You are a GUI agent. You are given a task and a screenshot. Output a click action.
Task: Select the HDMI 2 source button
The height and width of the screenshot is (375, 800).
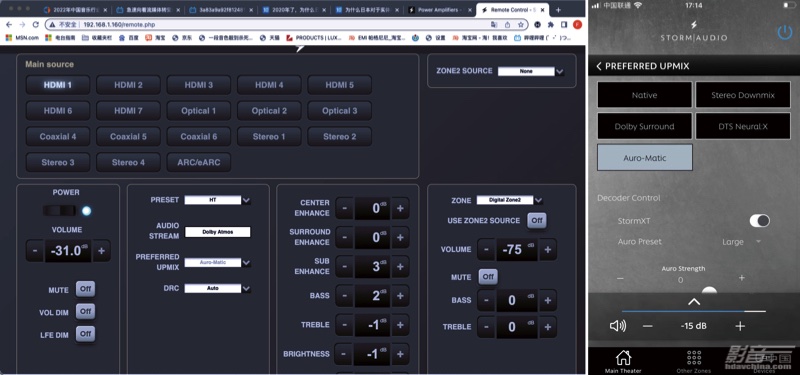129,85
